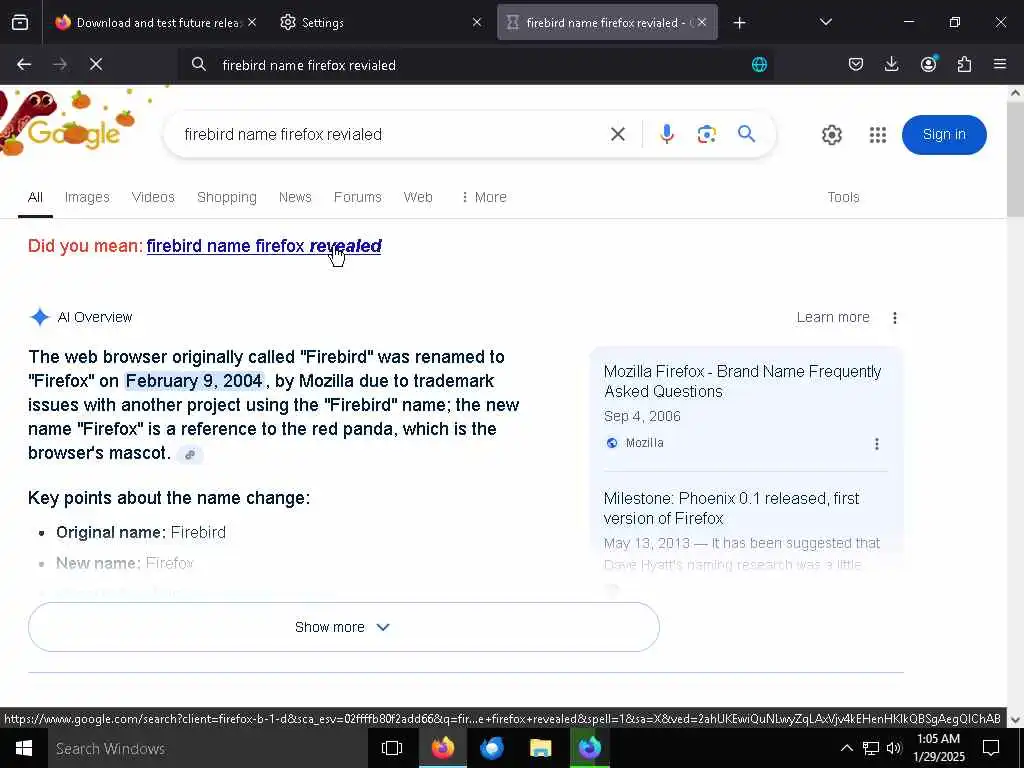This screenshot has height=768, width=1024.
Task: Stop loading the current page
Action: (96, 64)
